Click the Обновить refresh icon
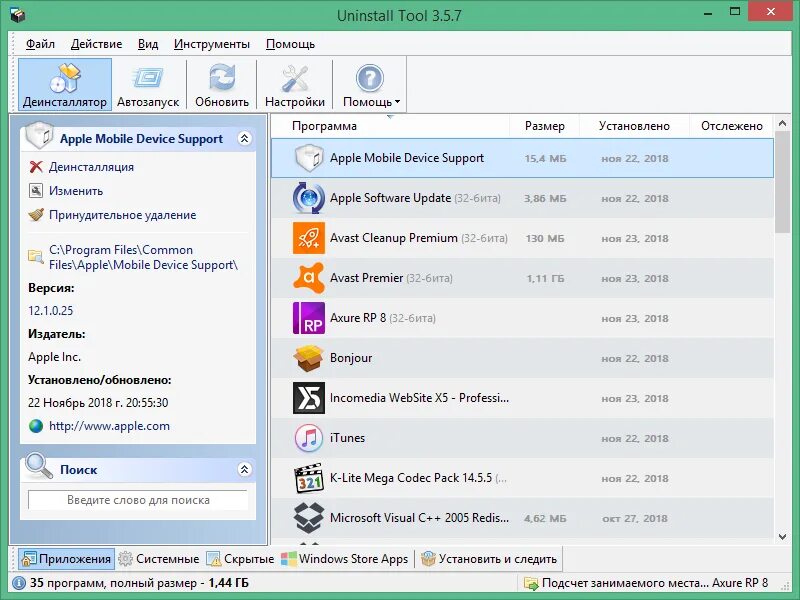Image resolution: width=800 pixels, height=600 pixels. tap(222, 78)
